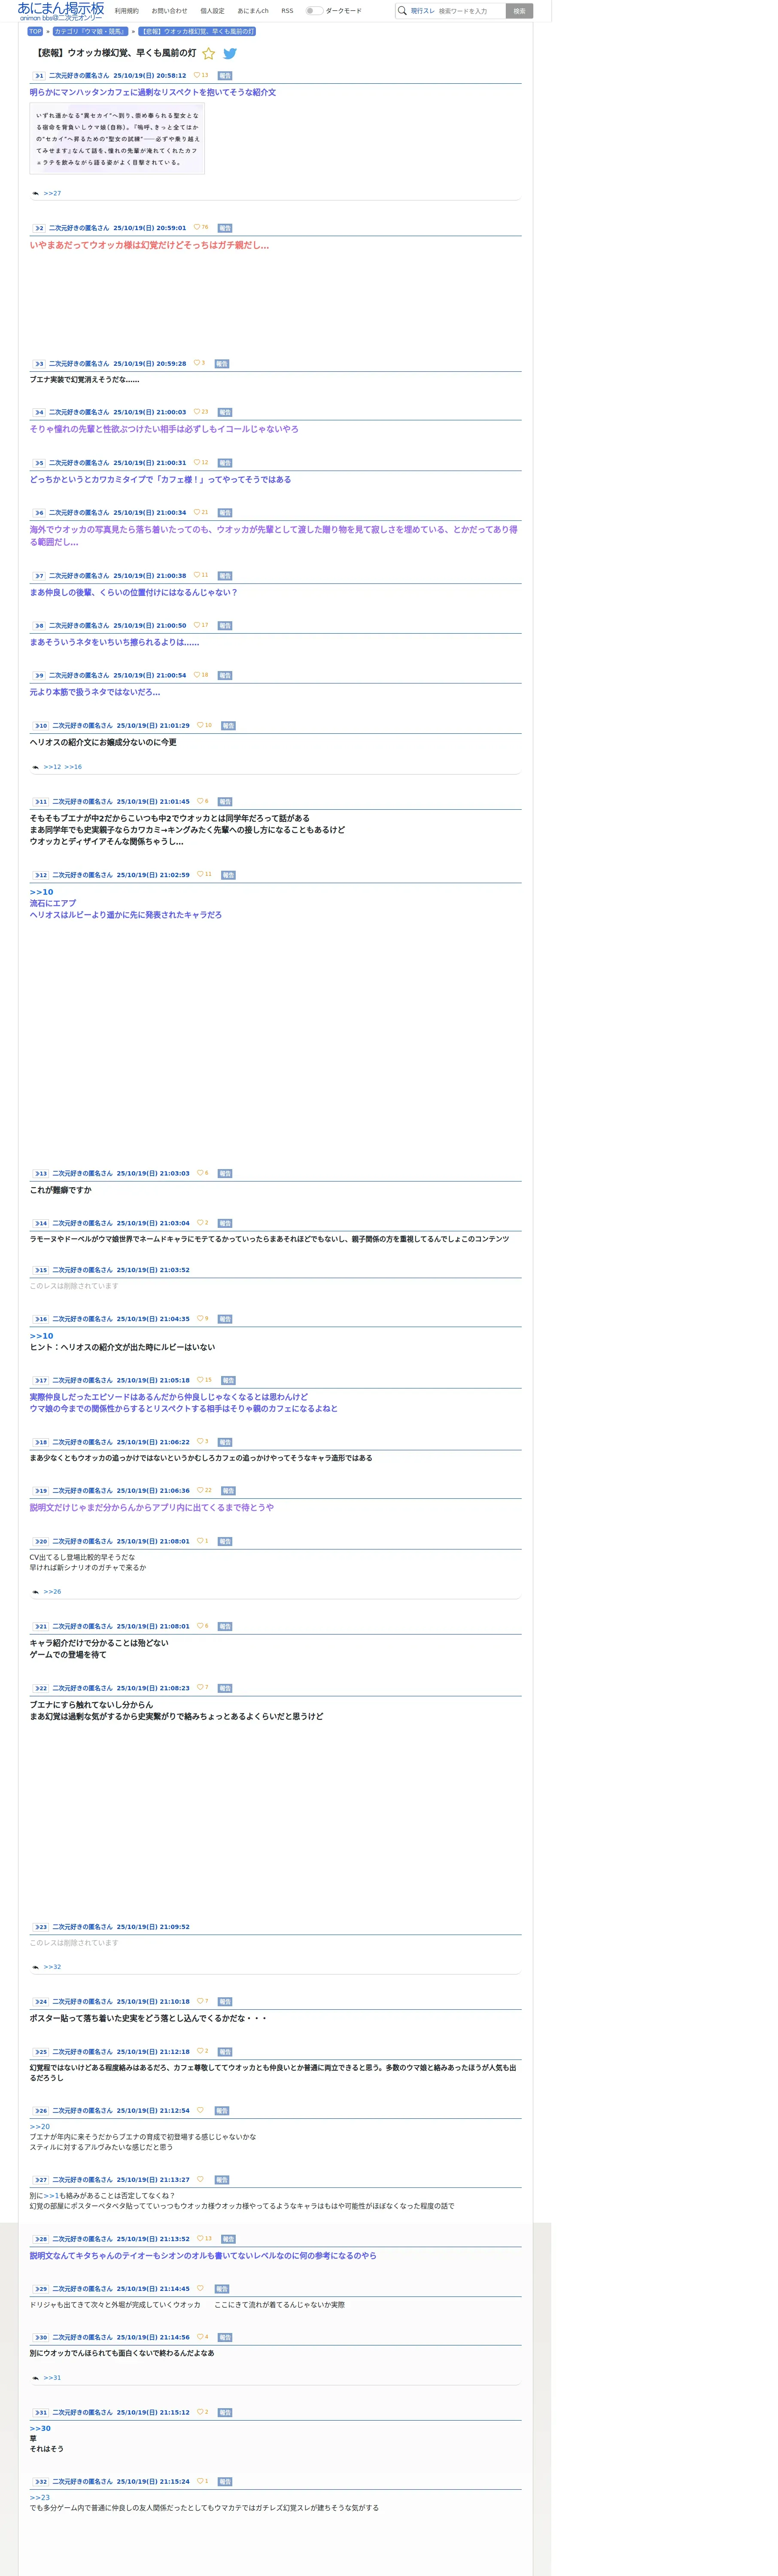Click the search keyword input field
Viewport: 778px width, 2576px height.
click(470, 11)
